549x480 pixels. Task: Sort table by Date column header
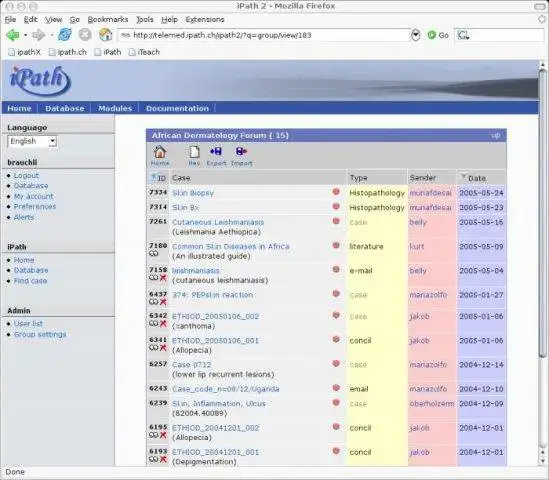(476, 178)
